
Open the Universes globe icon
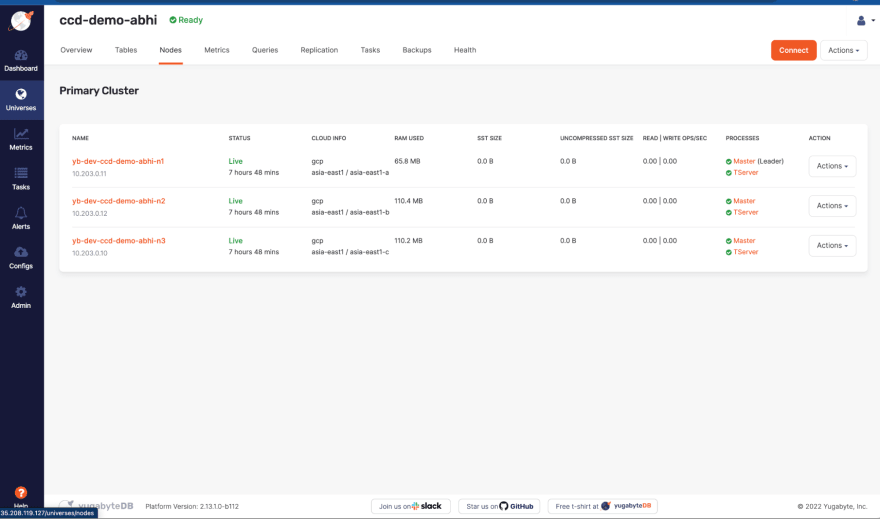click(21, 94)
